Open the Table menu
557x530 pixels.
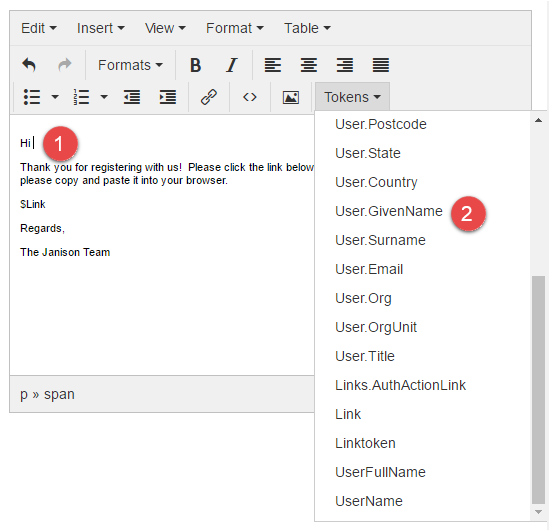point(307,28)
